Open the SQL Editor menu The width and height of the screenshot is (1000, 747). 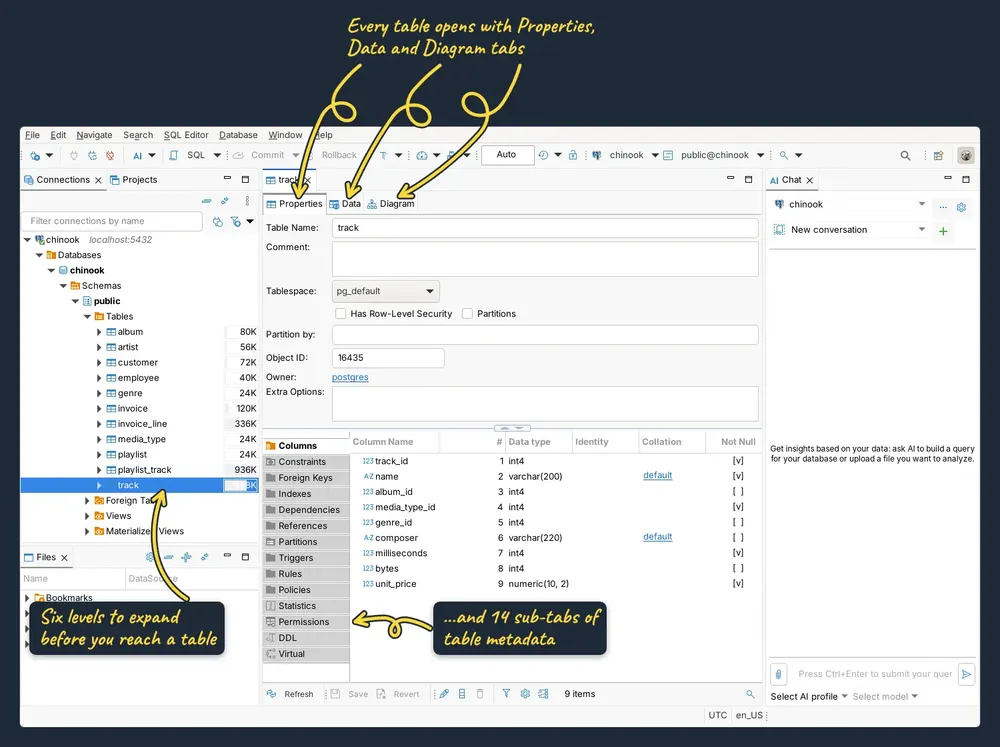(x=186, y=135)
